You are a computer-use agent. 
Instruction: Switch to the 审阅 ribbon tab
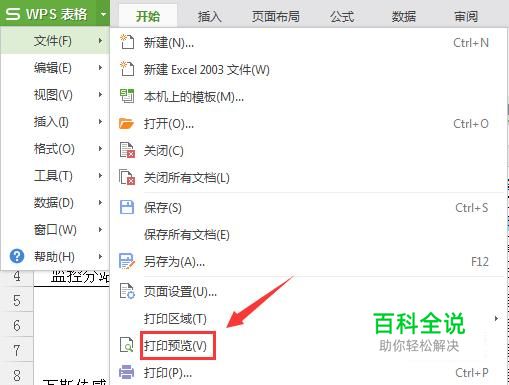466,16
